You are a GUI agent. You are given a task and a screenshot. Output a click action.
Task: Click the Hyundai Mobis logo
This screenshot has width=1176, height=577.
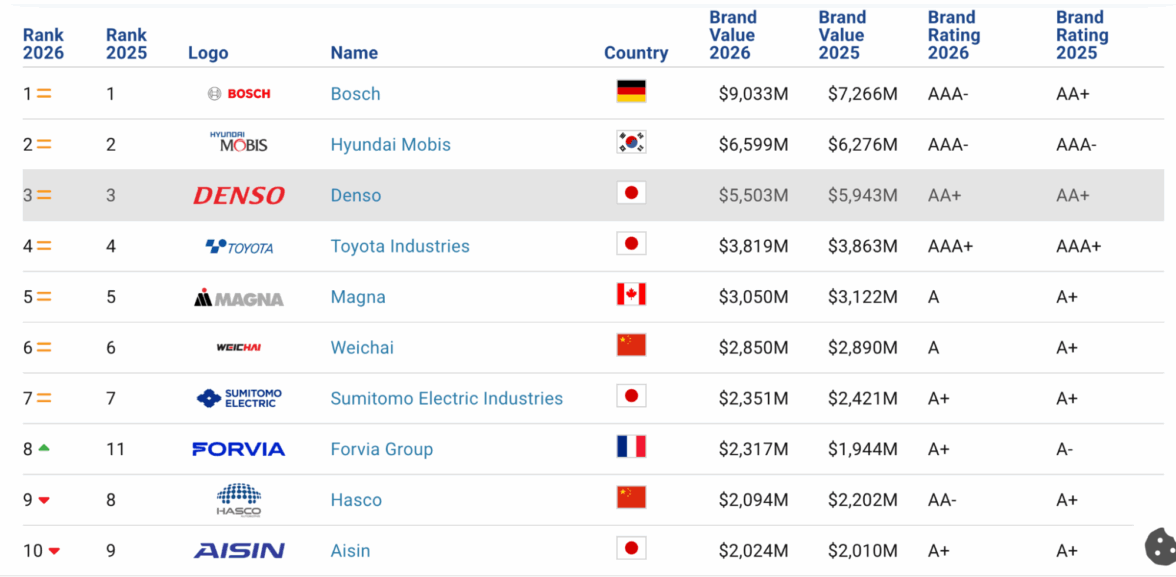click(x=239, y=143)
